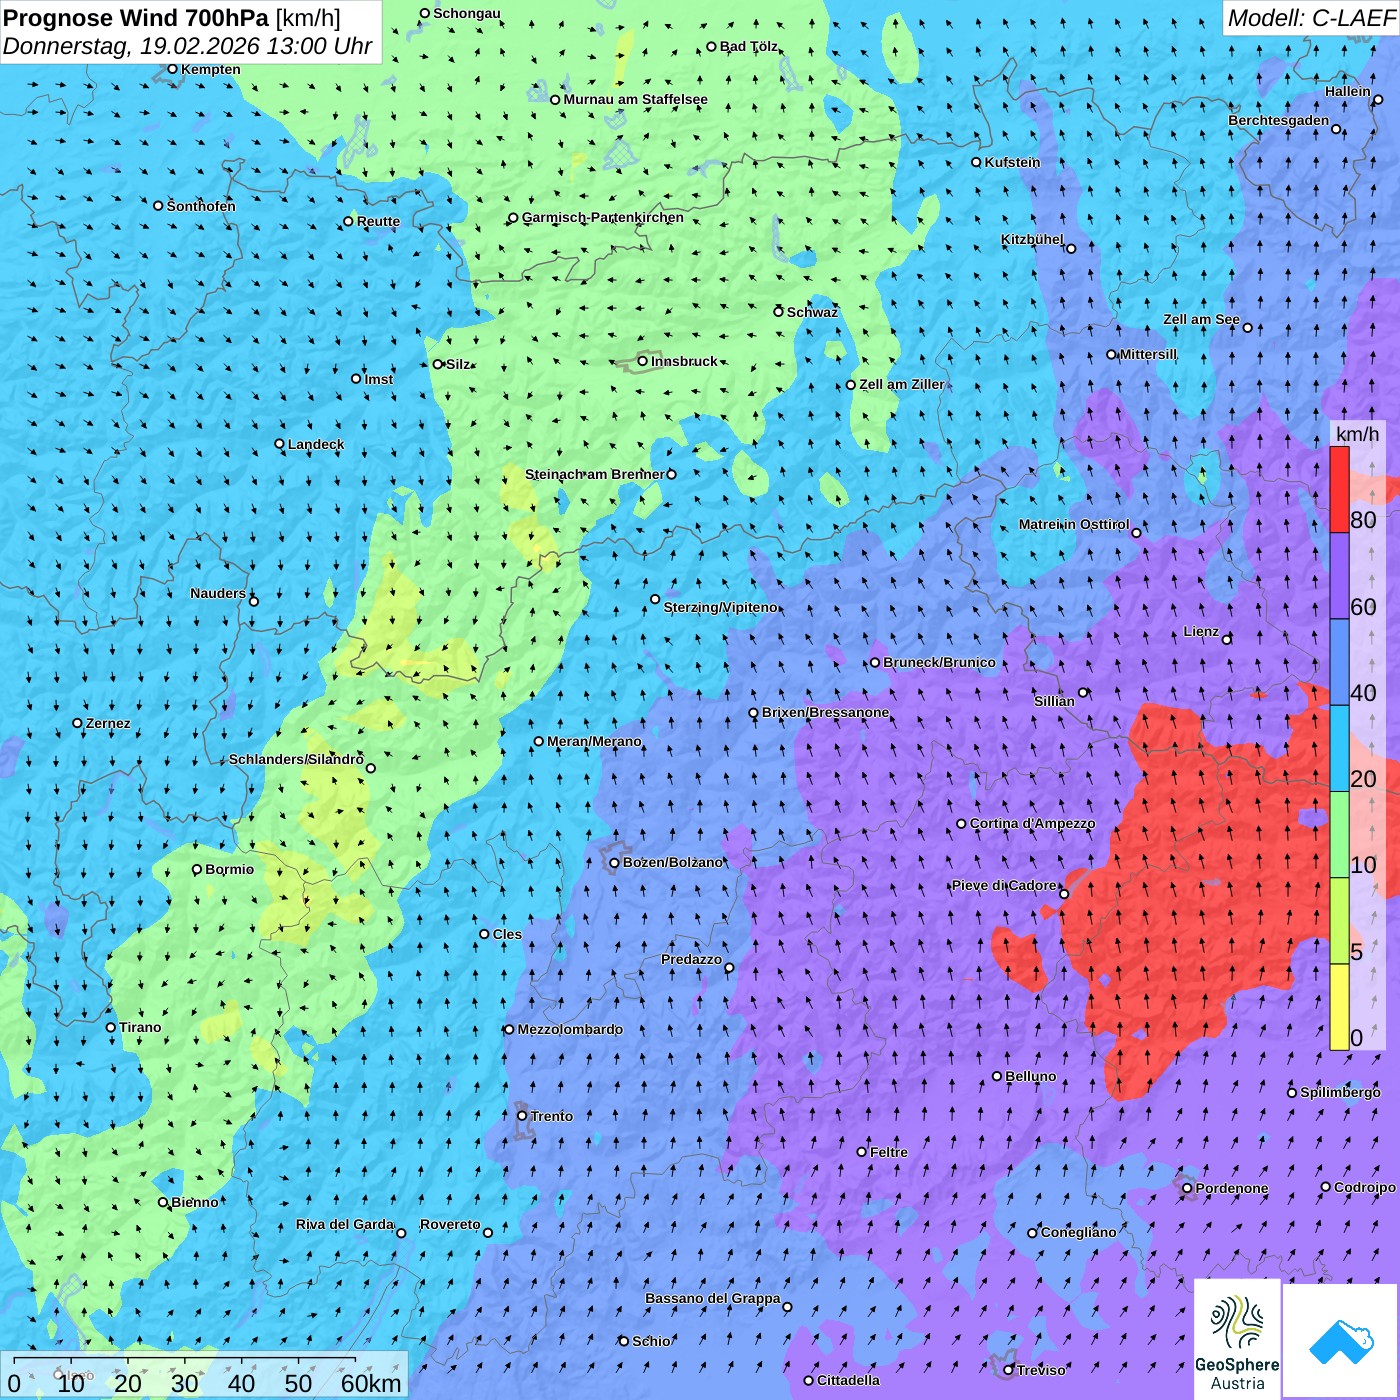1400x1400 pixels.
Task: Click the 60km scale bar label
Action: pos(371,1383)
